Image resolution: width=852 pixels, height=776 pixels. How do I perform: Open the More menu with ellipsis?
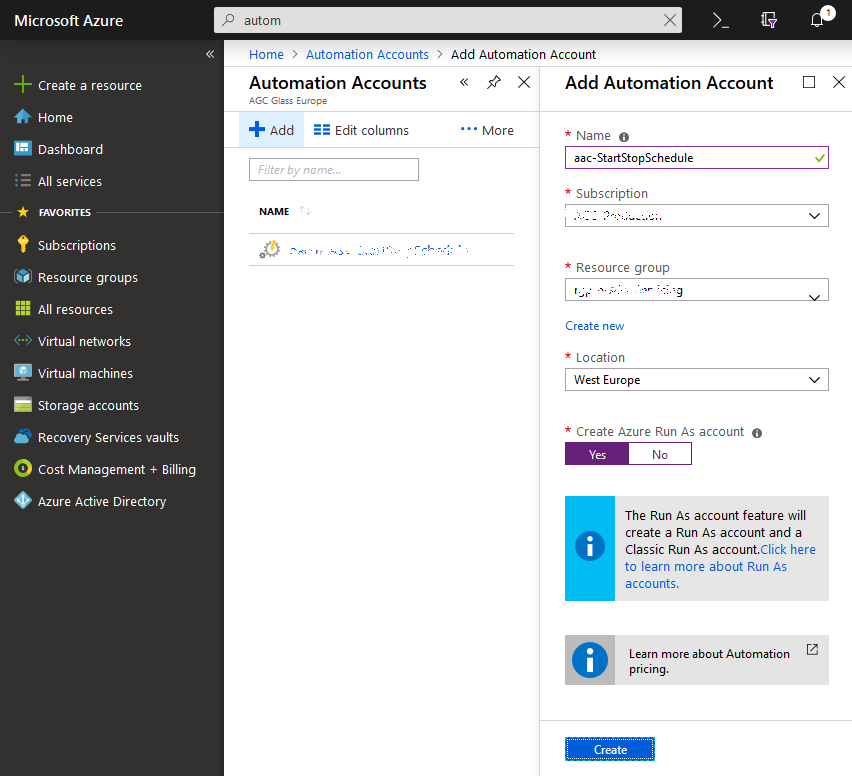[x=487, y=130]
